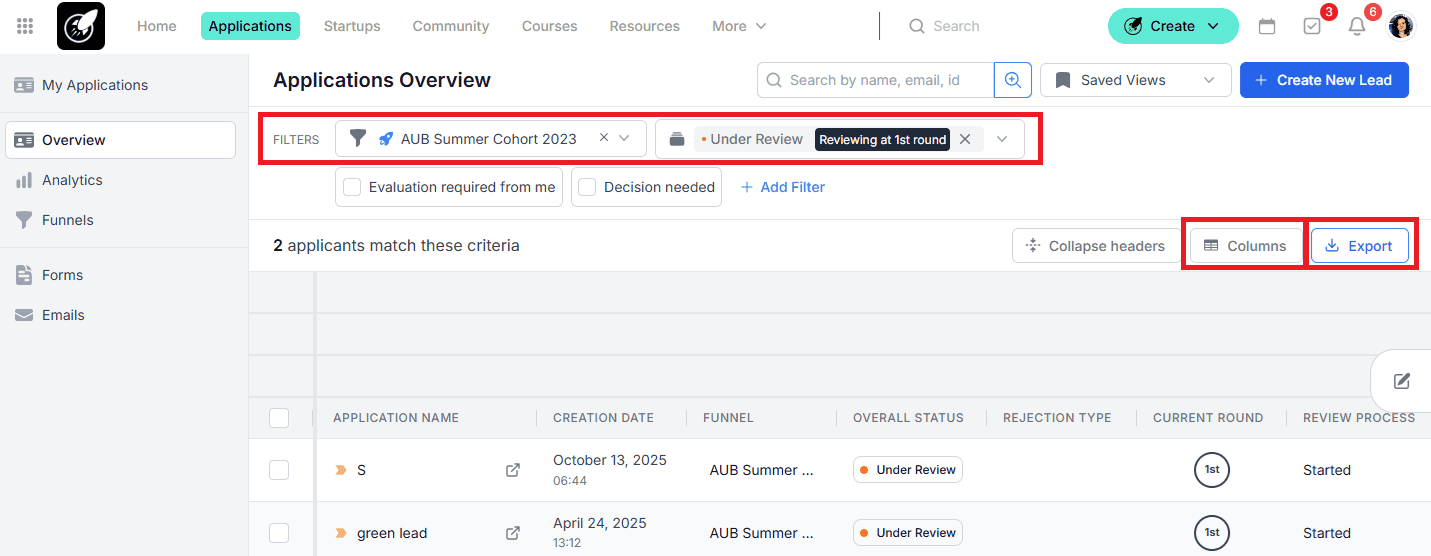
Task: Click the floating edit note icon
Action: pos(1402,381)
